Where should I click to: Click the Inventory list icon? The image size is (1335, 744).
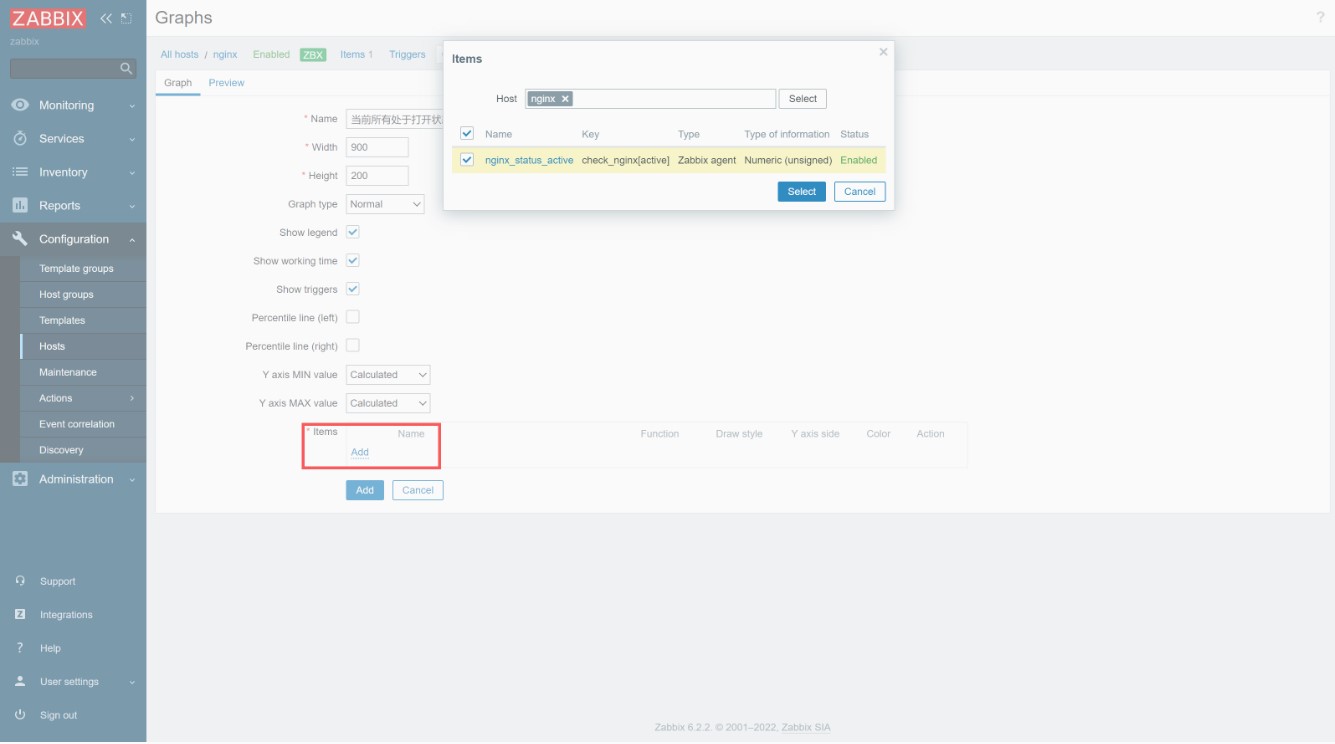[20, 172]
